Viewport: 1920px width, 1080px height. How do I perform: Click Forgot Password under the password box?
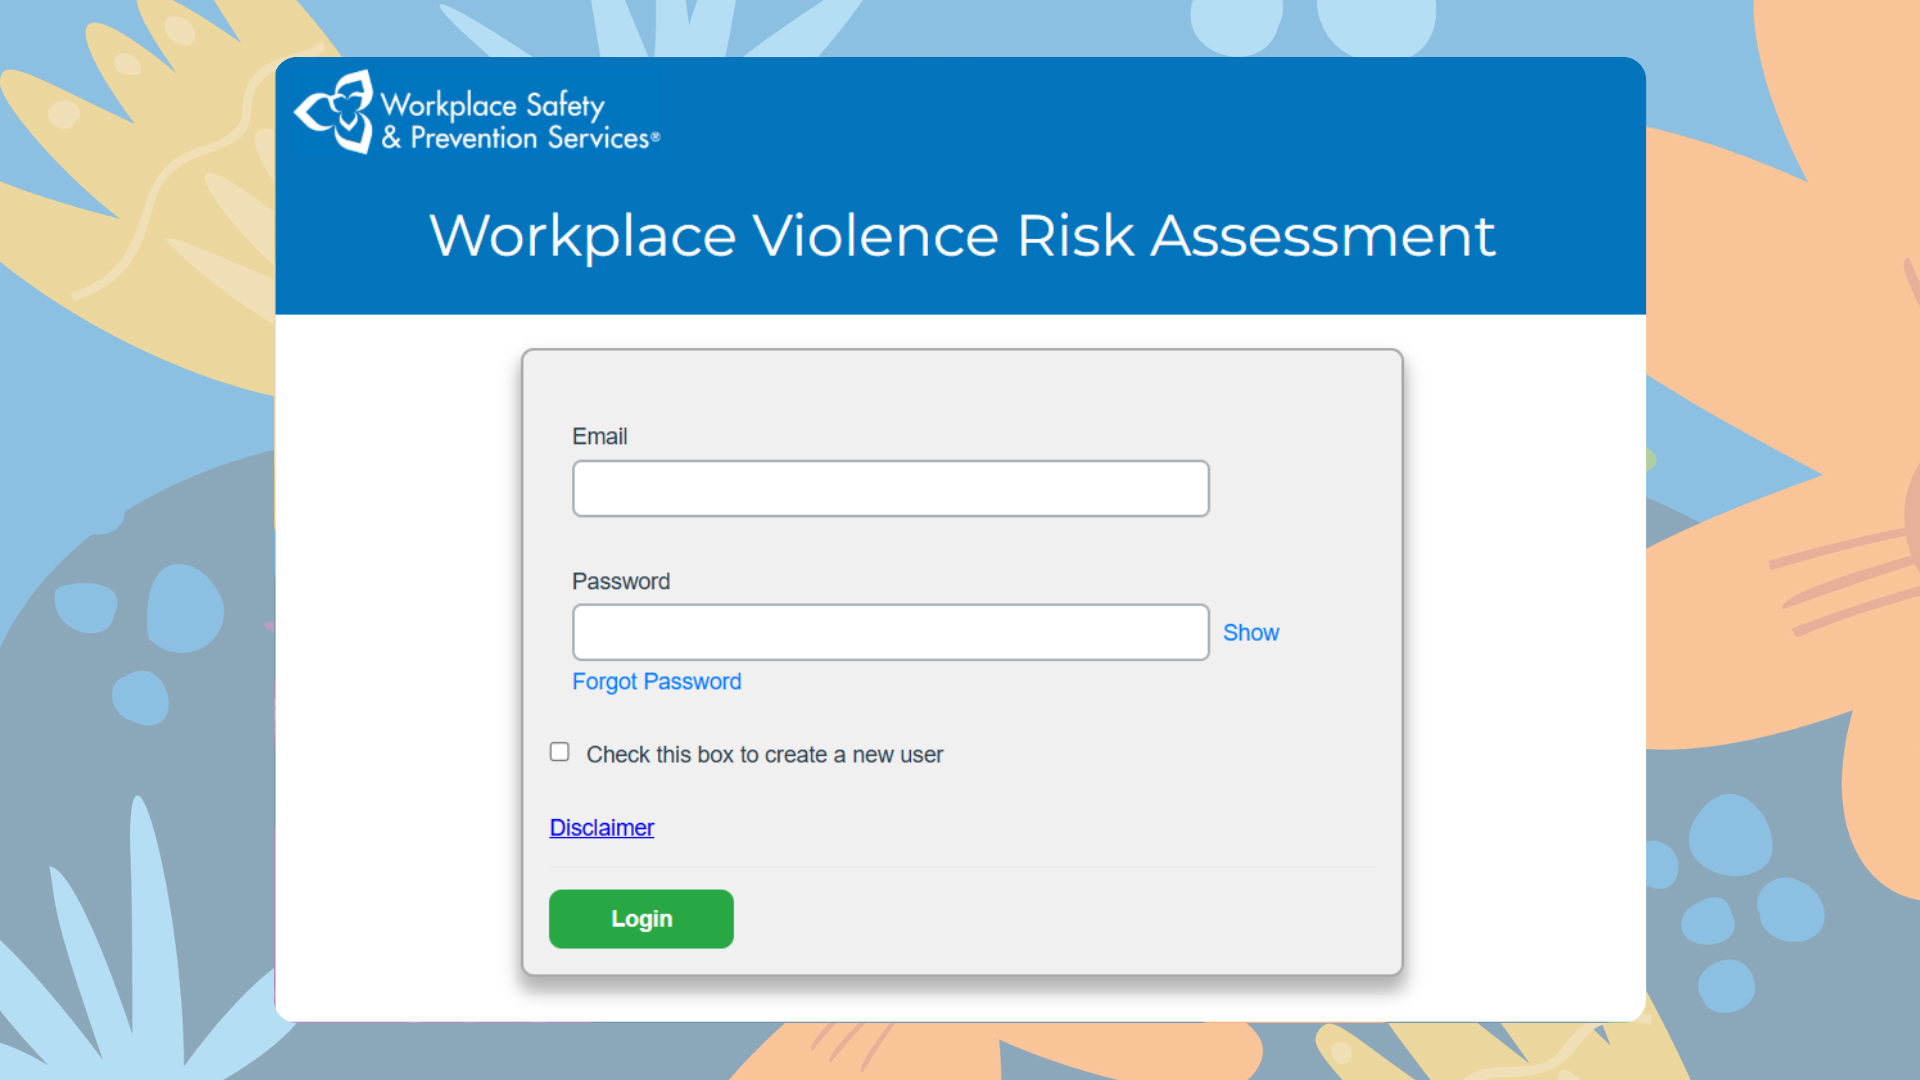[x=656, y=681]
